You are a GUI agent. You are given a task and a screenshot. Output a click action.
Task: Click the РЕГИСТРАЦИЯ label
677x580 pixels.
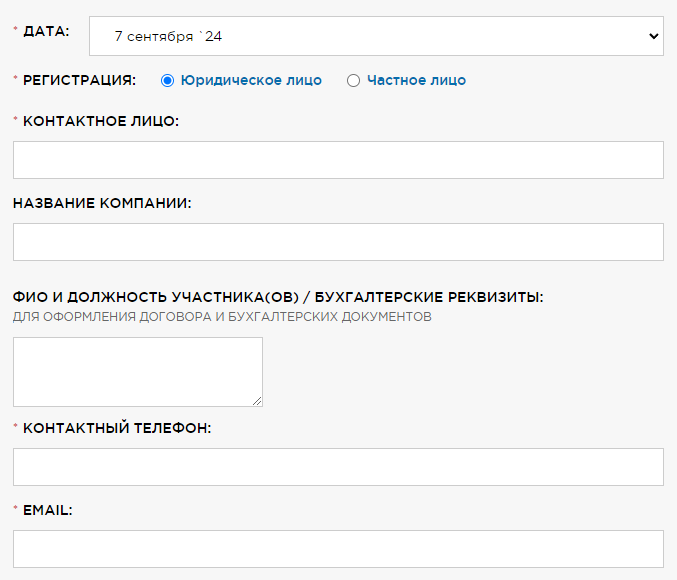coord(79,80)
